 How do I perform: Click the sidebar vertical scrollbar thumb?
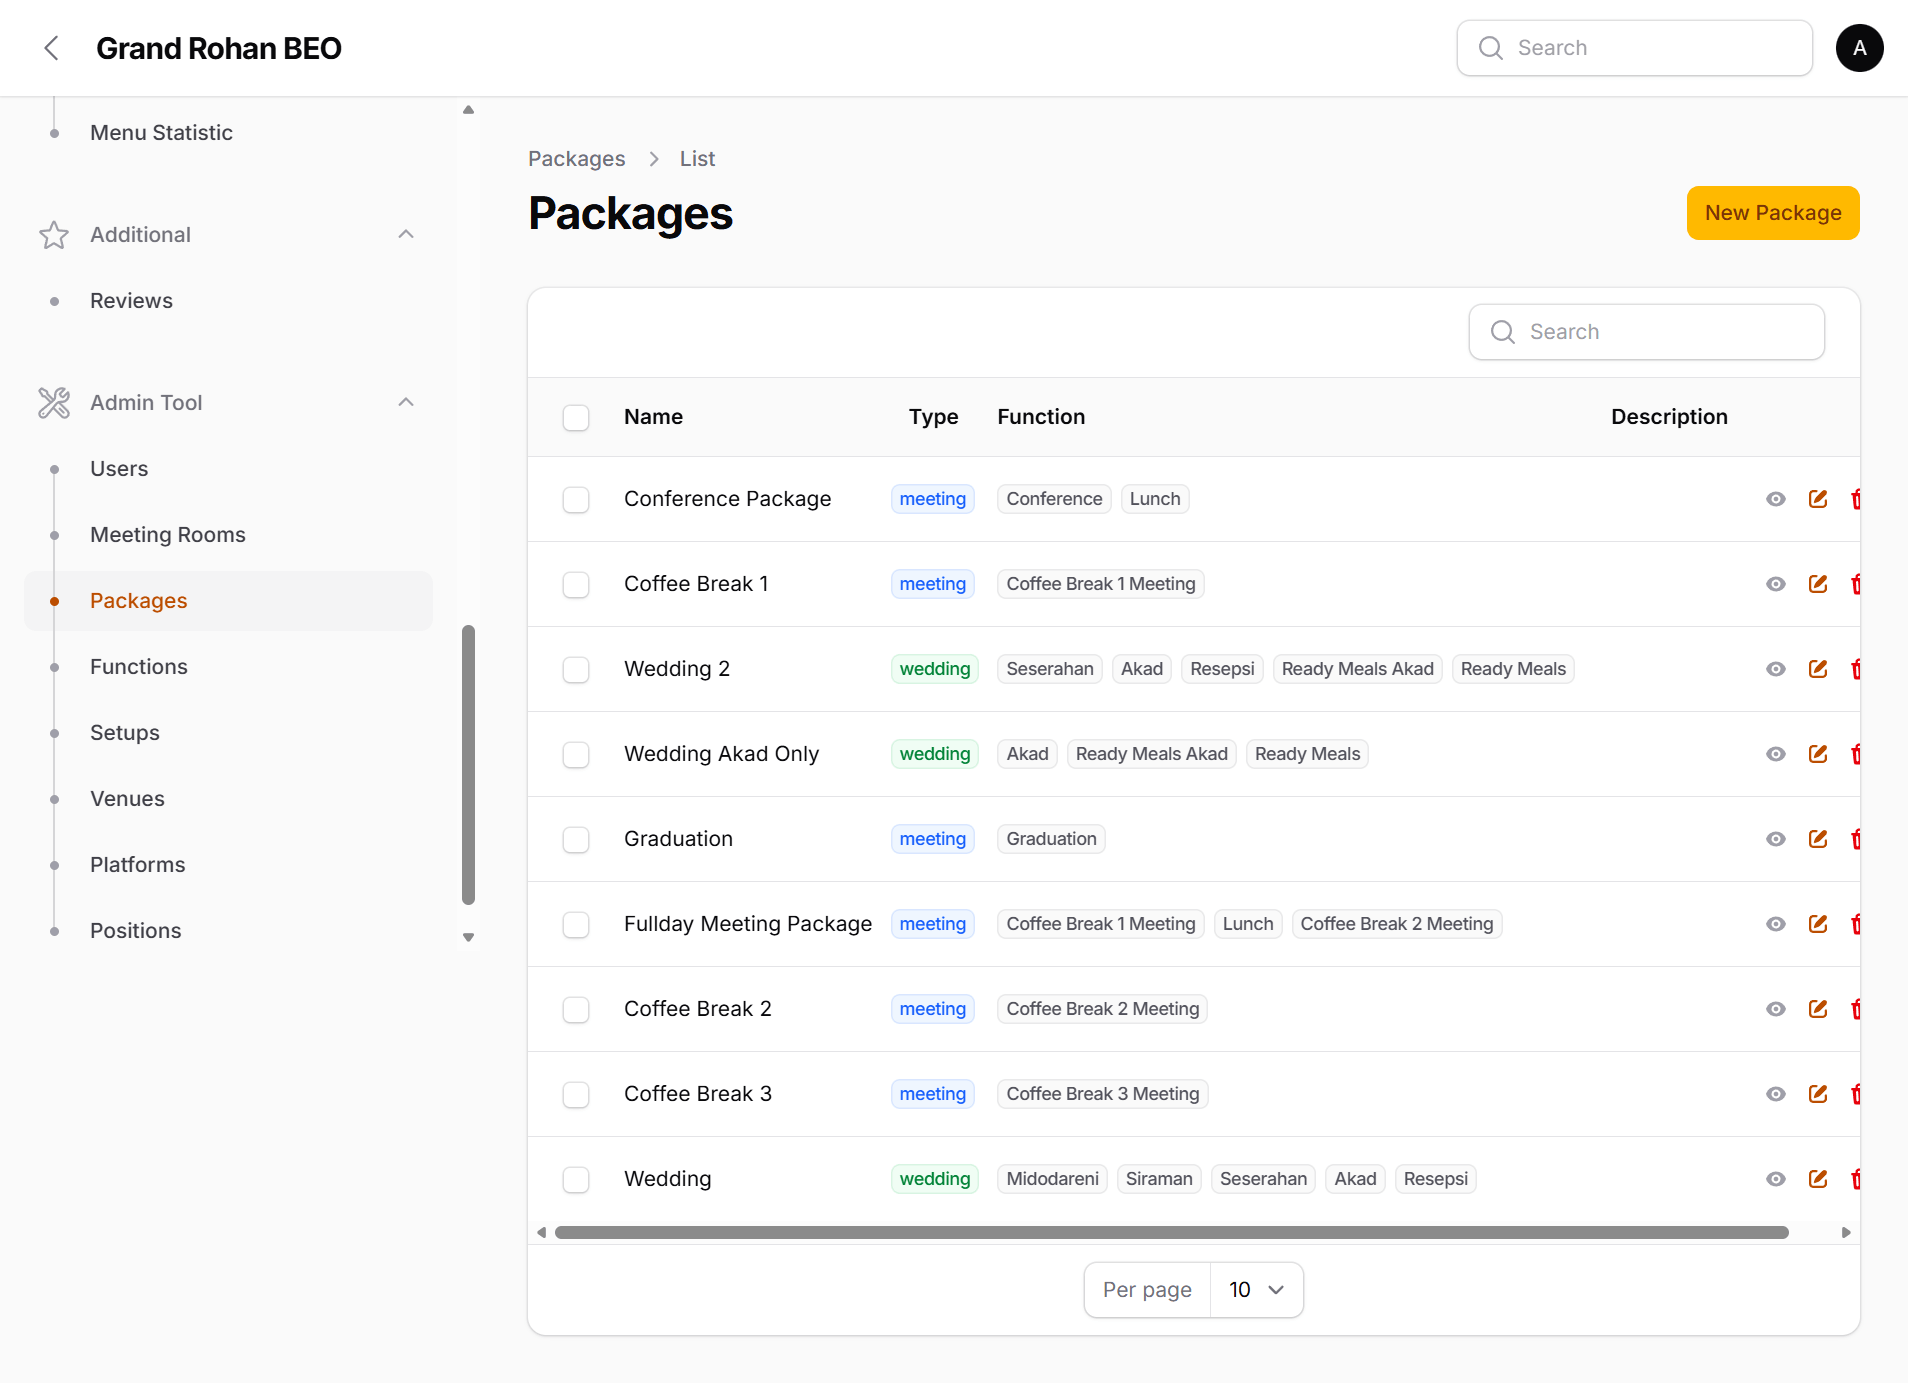click(468, 765)
